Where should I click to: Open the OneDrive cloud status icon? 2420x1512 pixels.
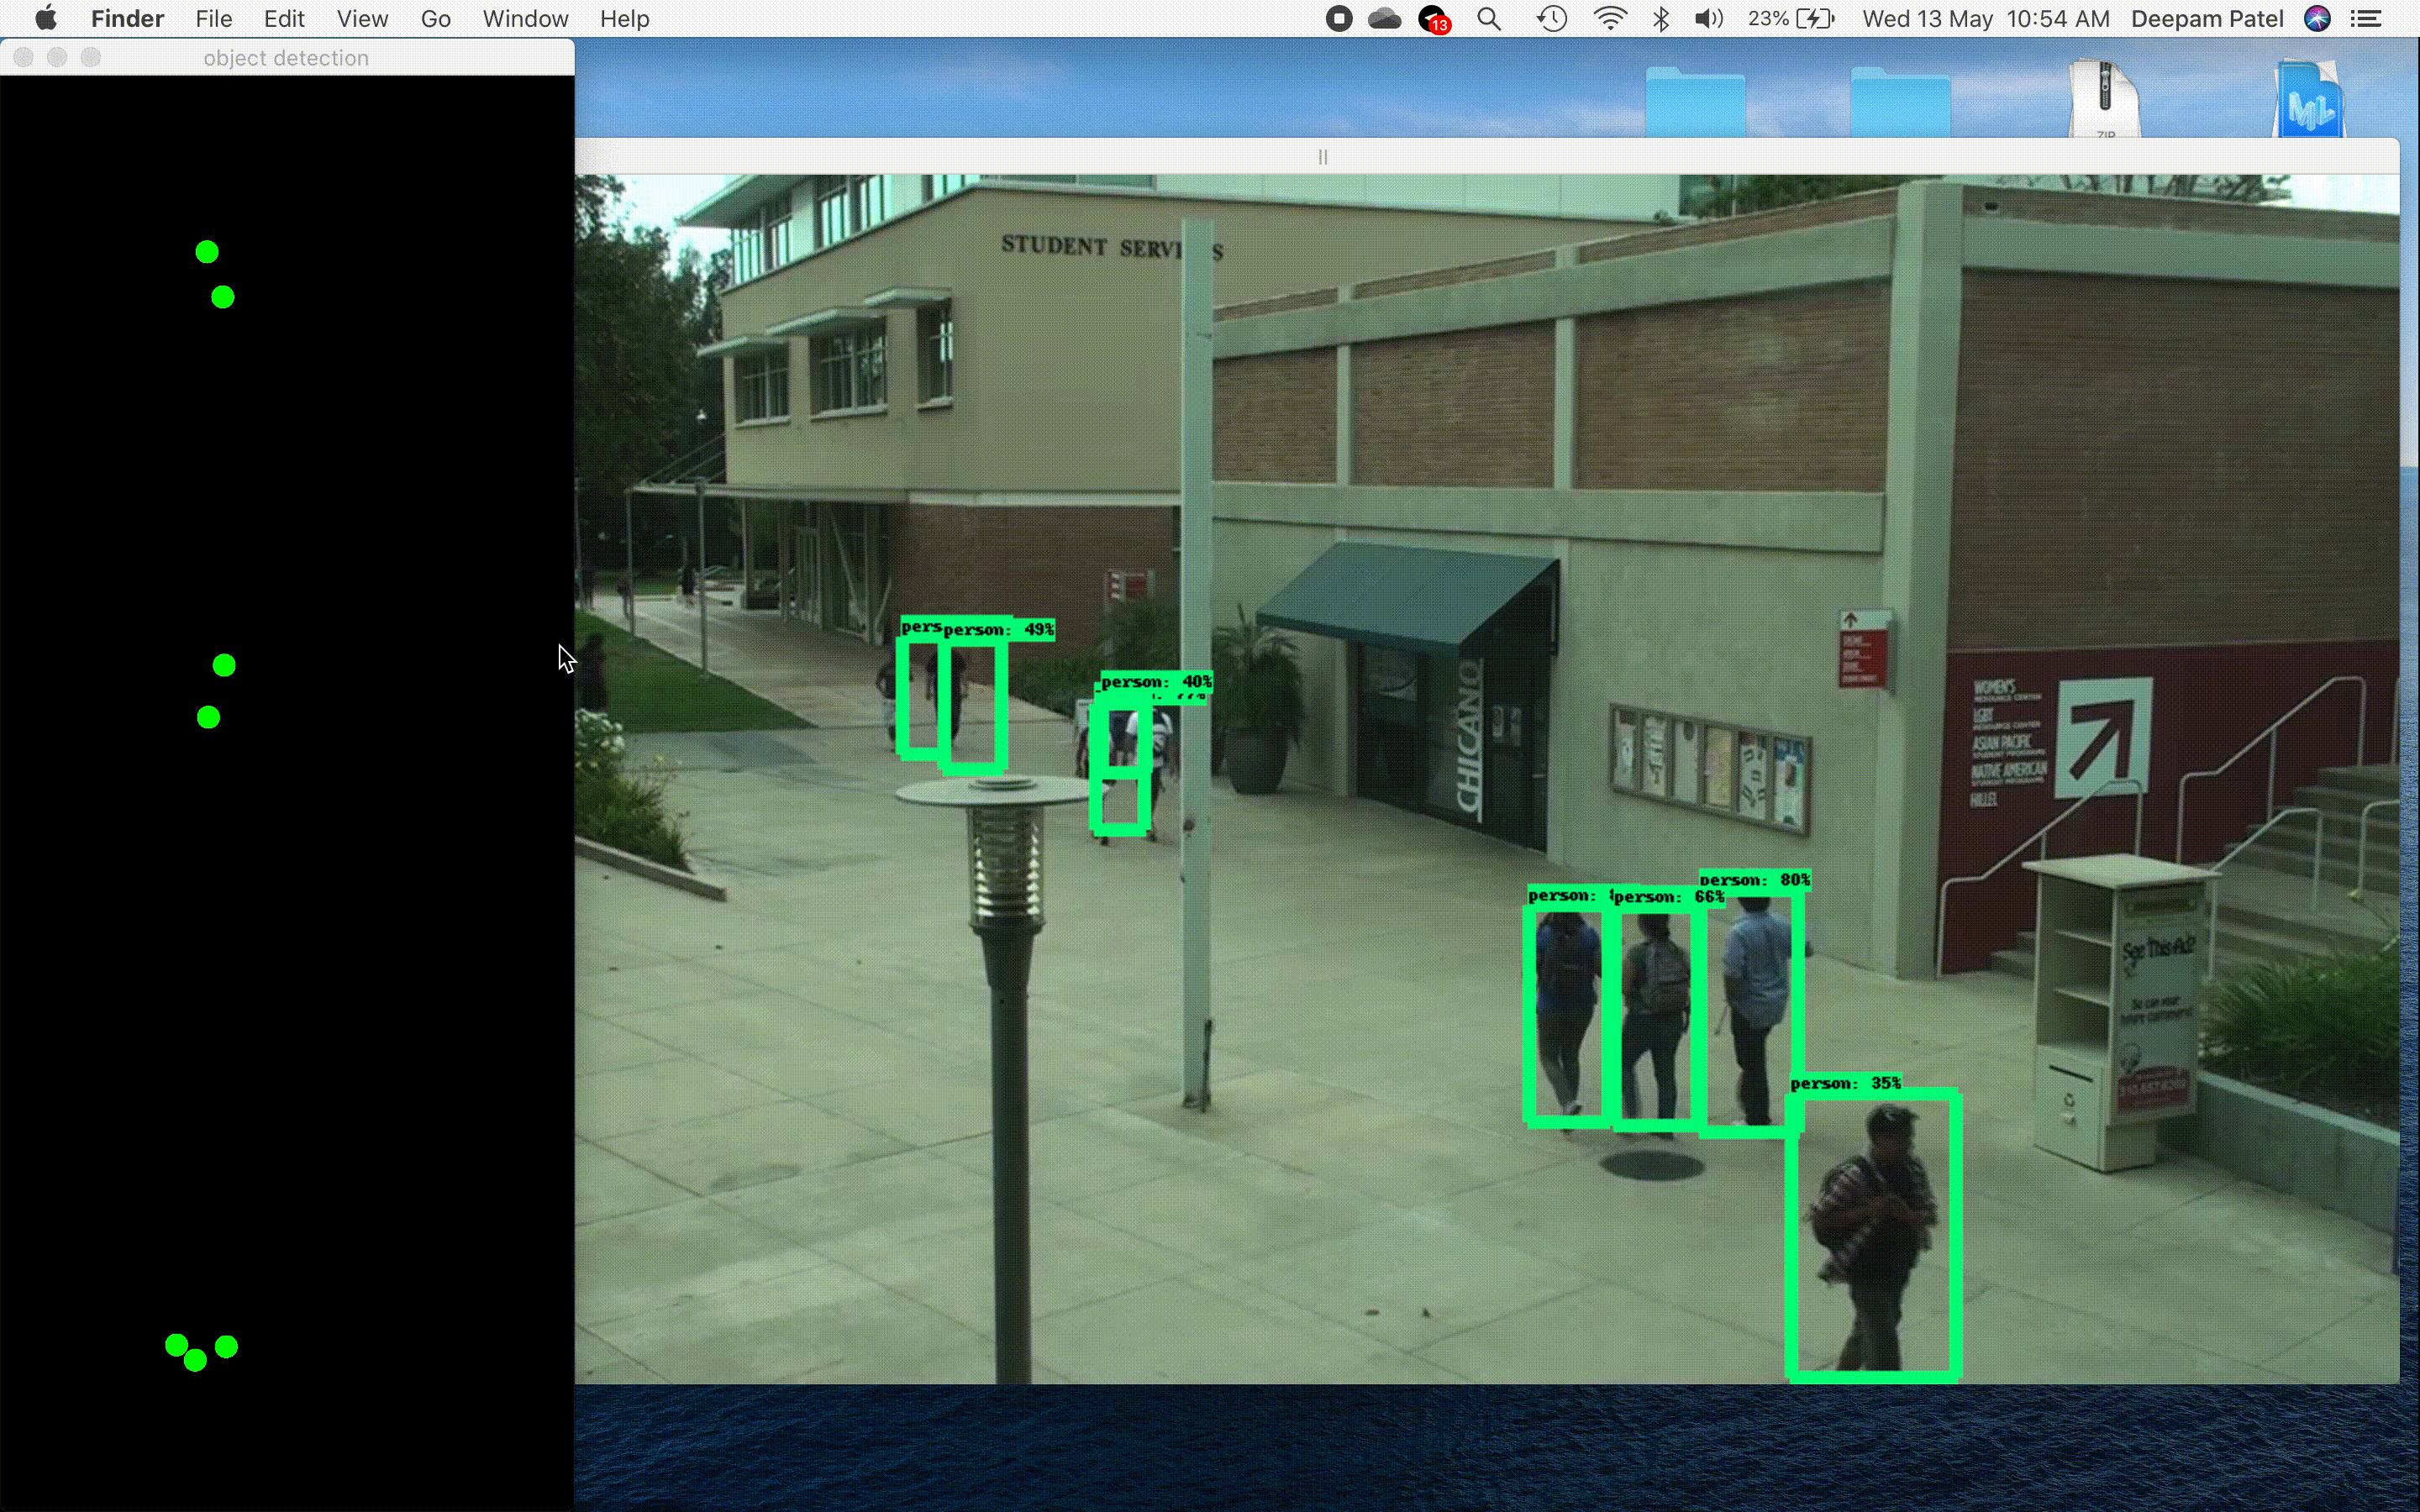1384,19
